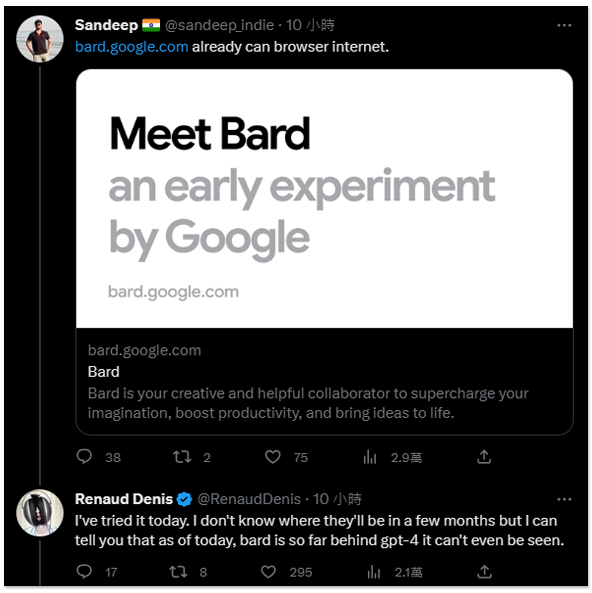Open the bard.google.com link in the tweet text
Screen dimensions: 592x593
click(132, 47)
